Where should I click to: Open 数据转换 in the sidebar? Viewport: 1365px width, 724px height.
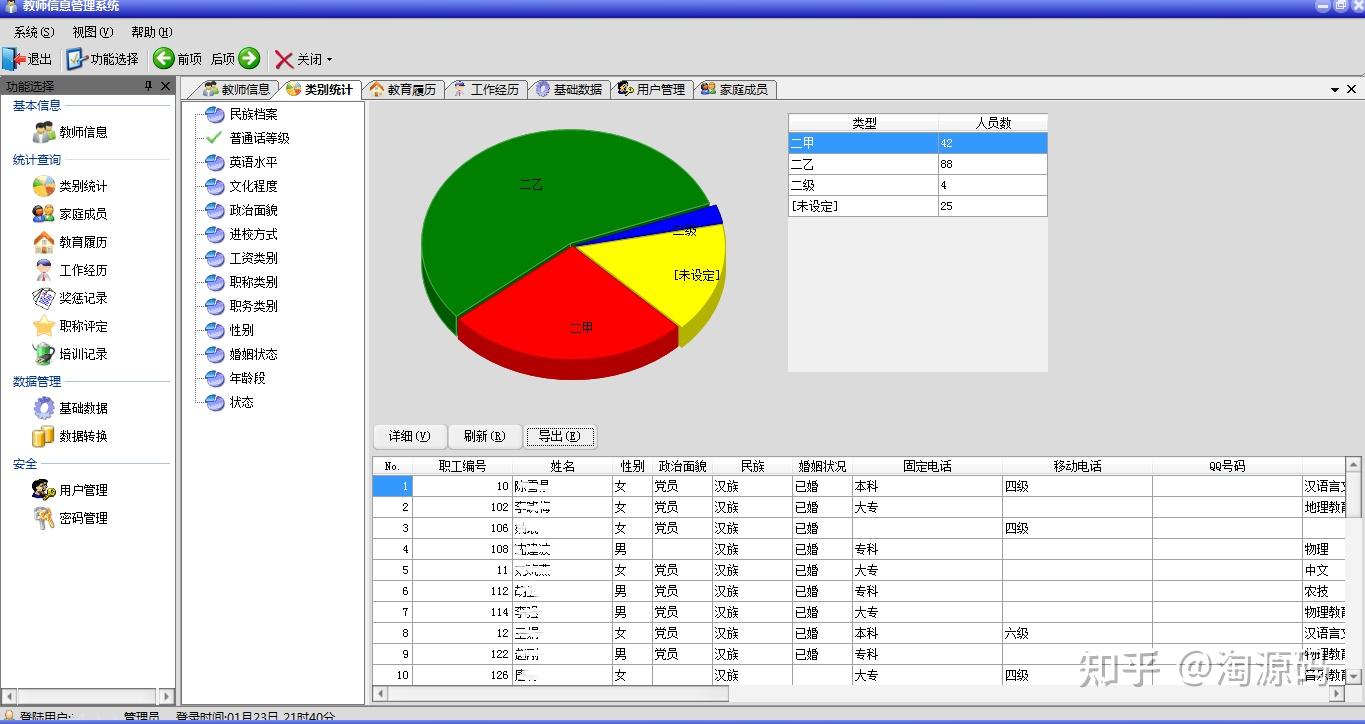click(70, 436)
